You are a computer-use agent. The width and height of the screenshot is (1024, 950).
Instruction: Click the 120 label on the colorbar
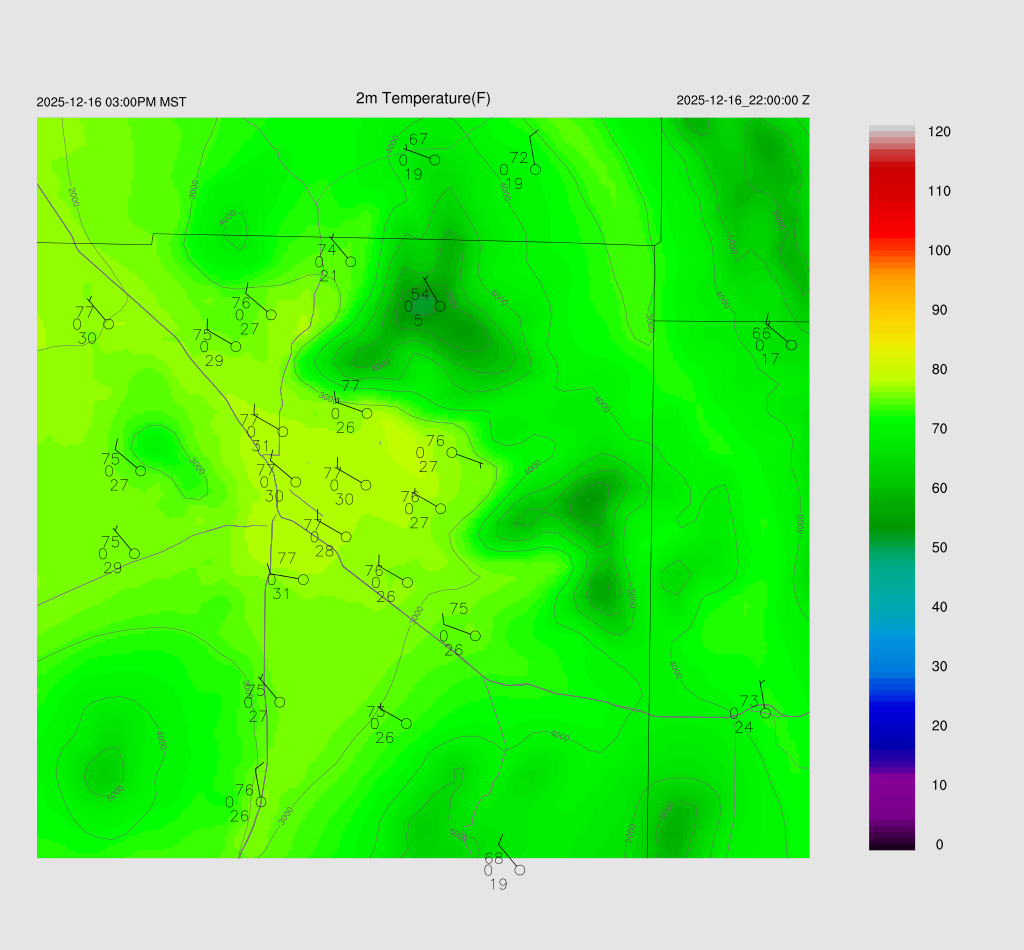[939, 132]
